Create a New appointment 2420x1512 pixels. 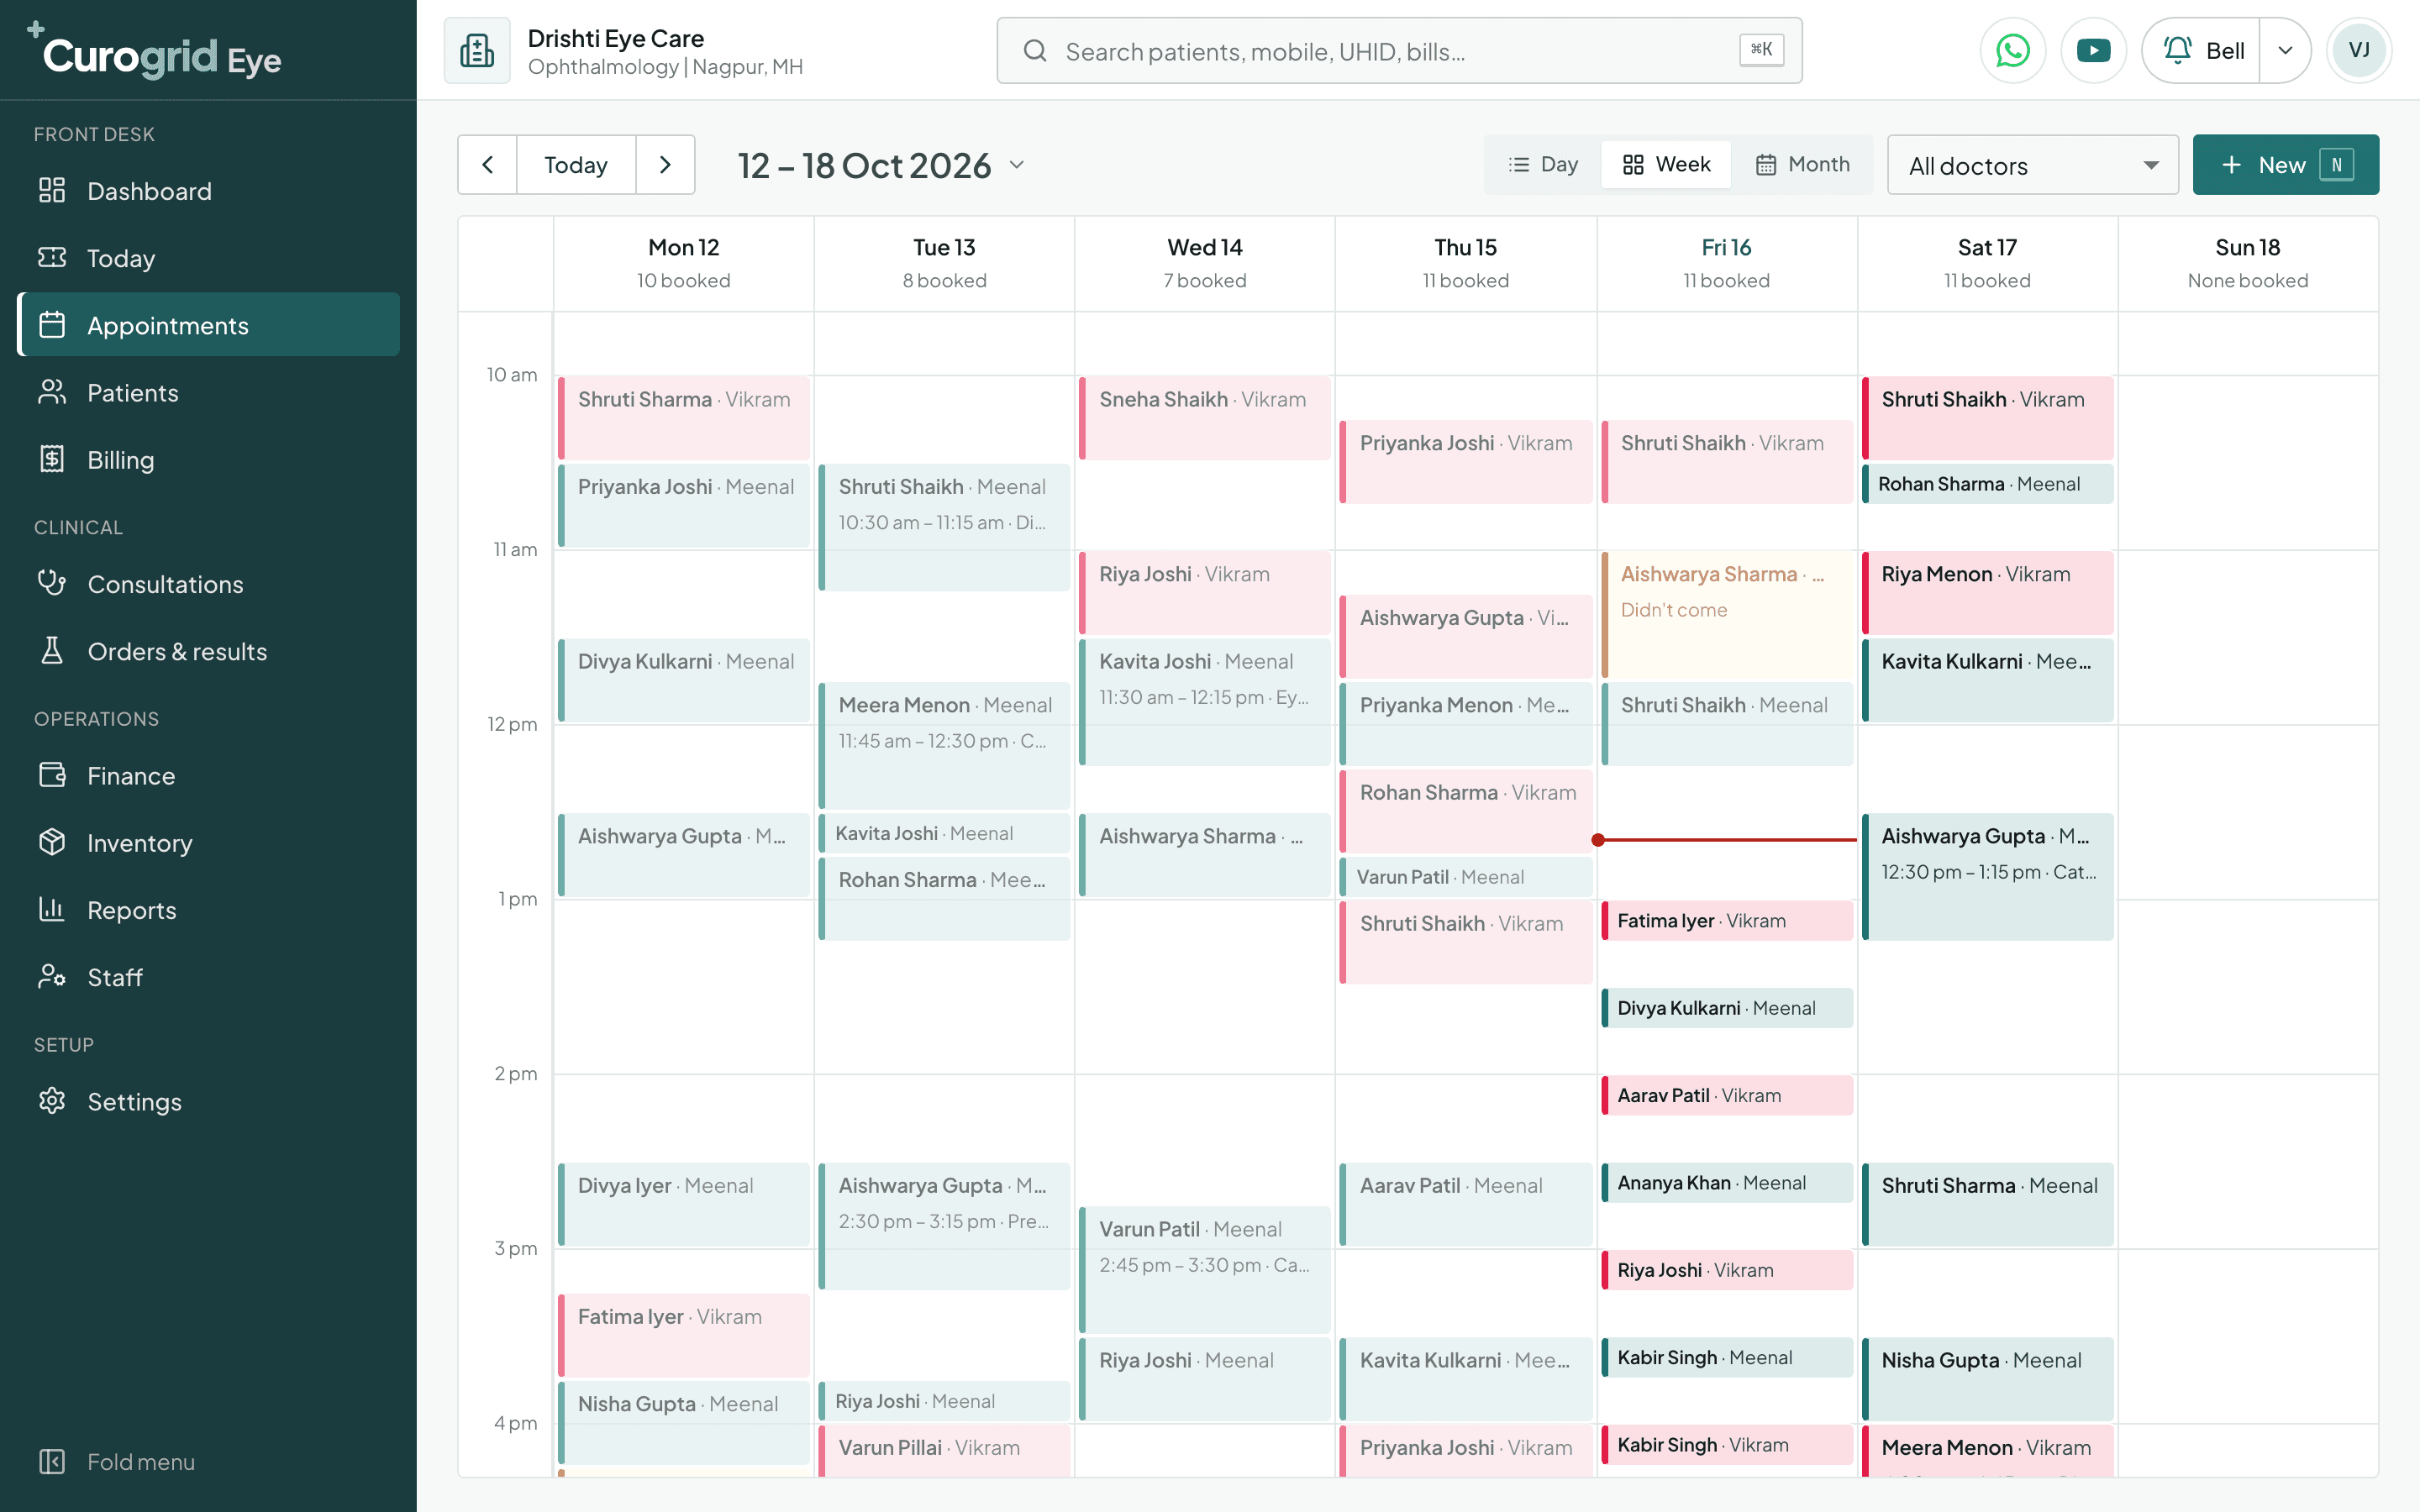2285,164
